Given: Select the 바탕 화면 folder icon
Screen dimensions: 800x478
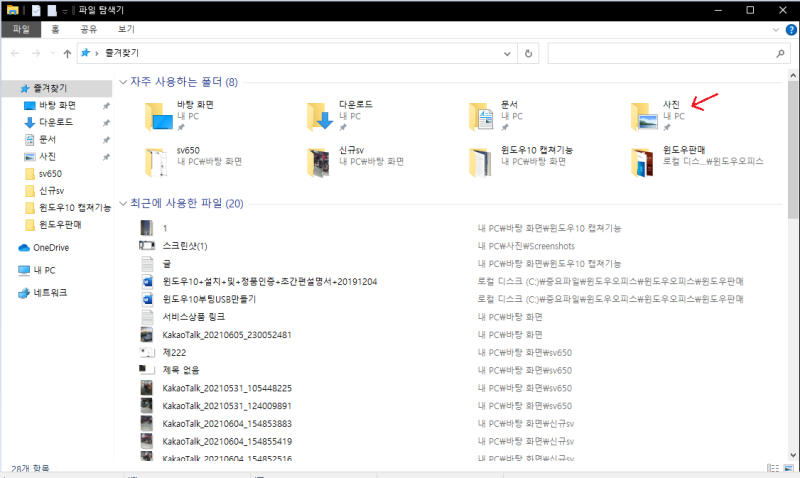Looking at the screenshot, I should 159,117.
